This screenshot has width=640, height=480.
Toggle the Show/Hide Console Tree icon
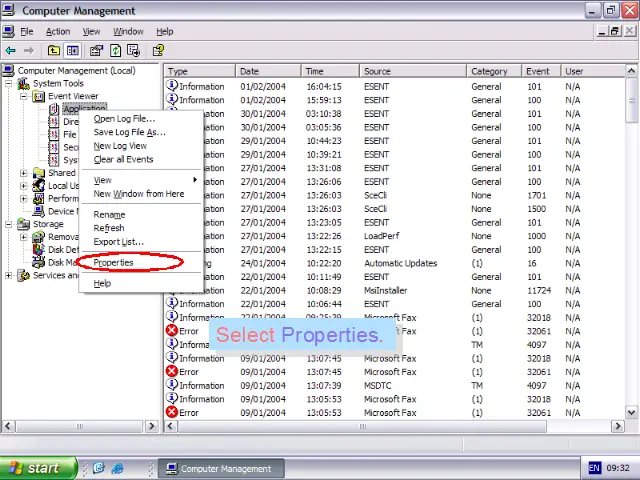point(73,51)
